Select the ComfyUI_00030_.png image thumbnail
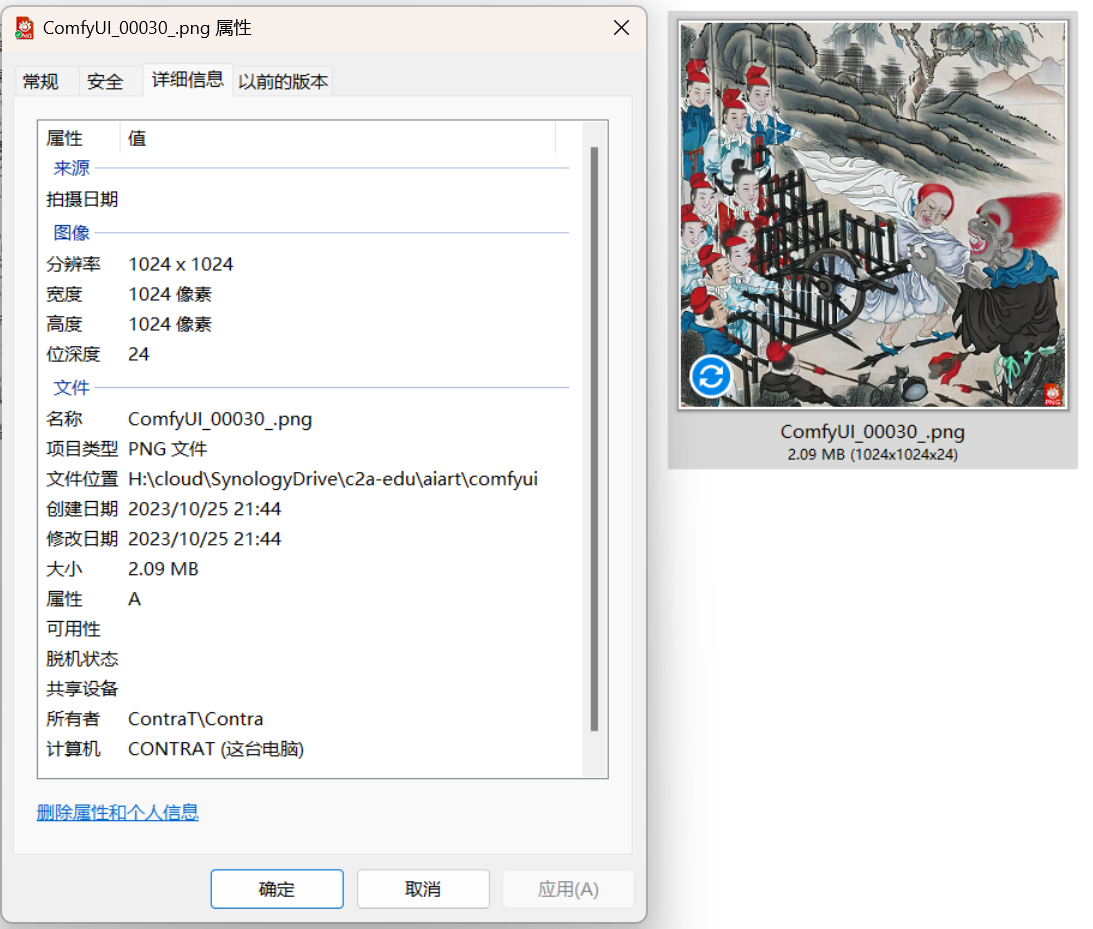The width and height of the screenshot is (1093, 929). pyautogui.click(x=872, y=215)
